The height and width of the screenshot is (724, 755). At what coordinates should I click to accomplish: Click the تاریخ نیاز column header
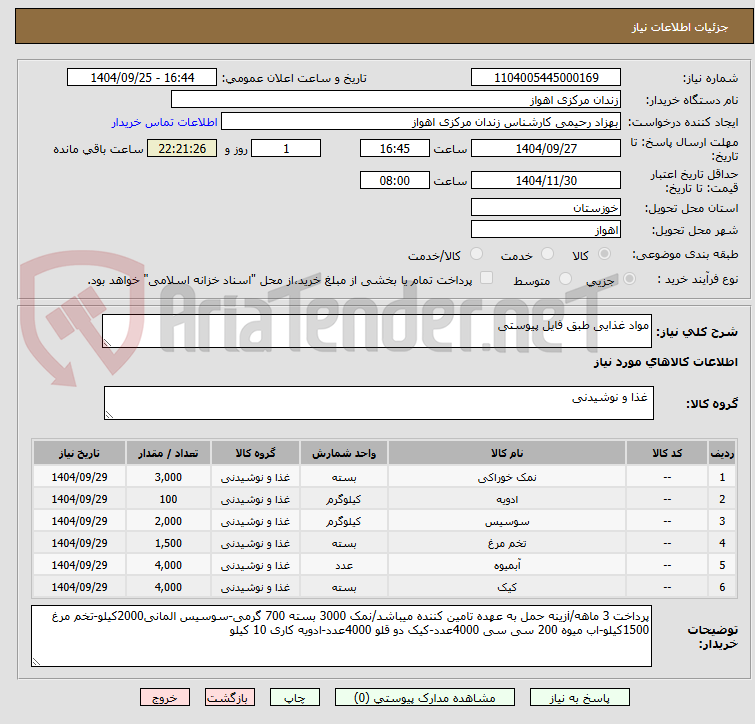(79, 453)
